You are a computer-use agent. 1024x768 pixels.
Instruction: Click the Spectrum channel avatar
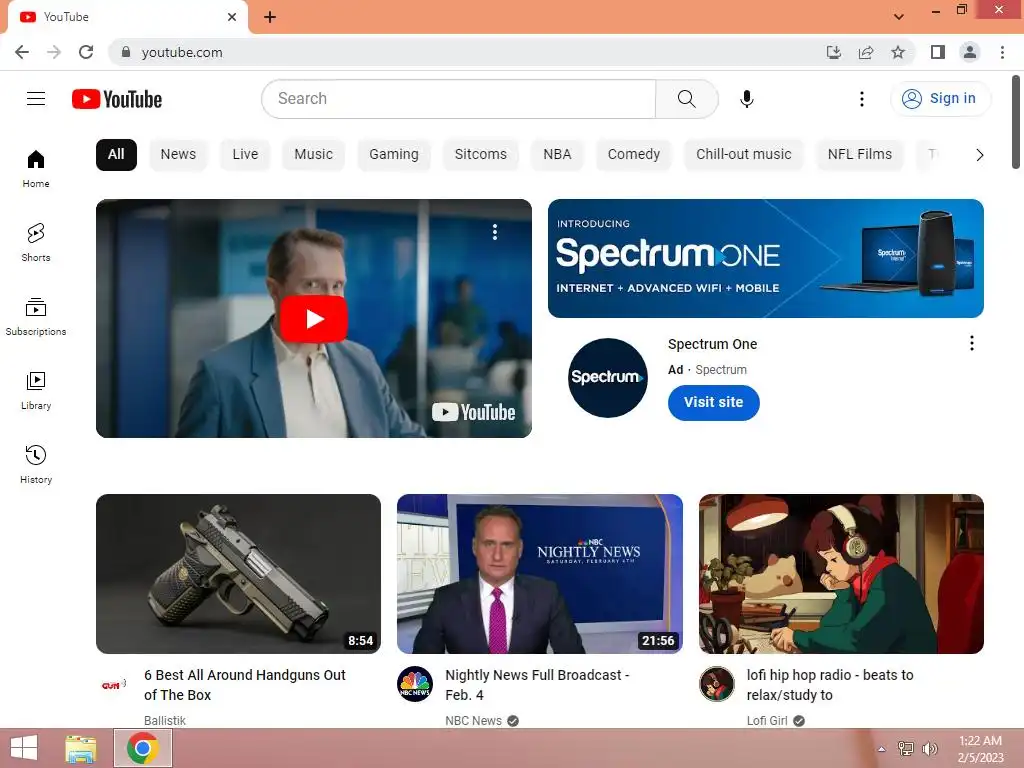607,377
